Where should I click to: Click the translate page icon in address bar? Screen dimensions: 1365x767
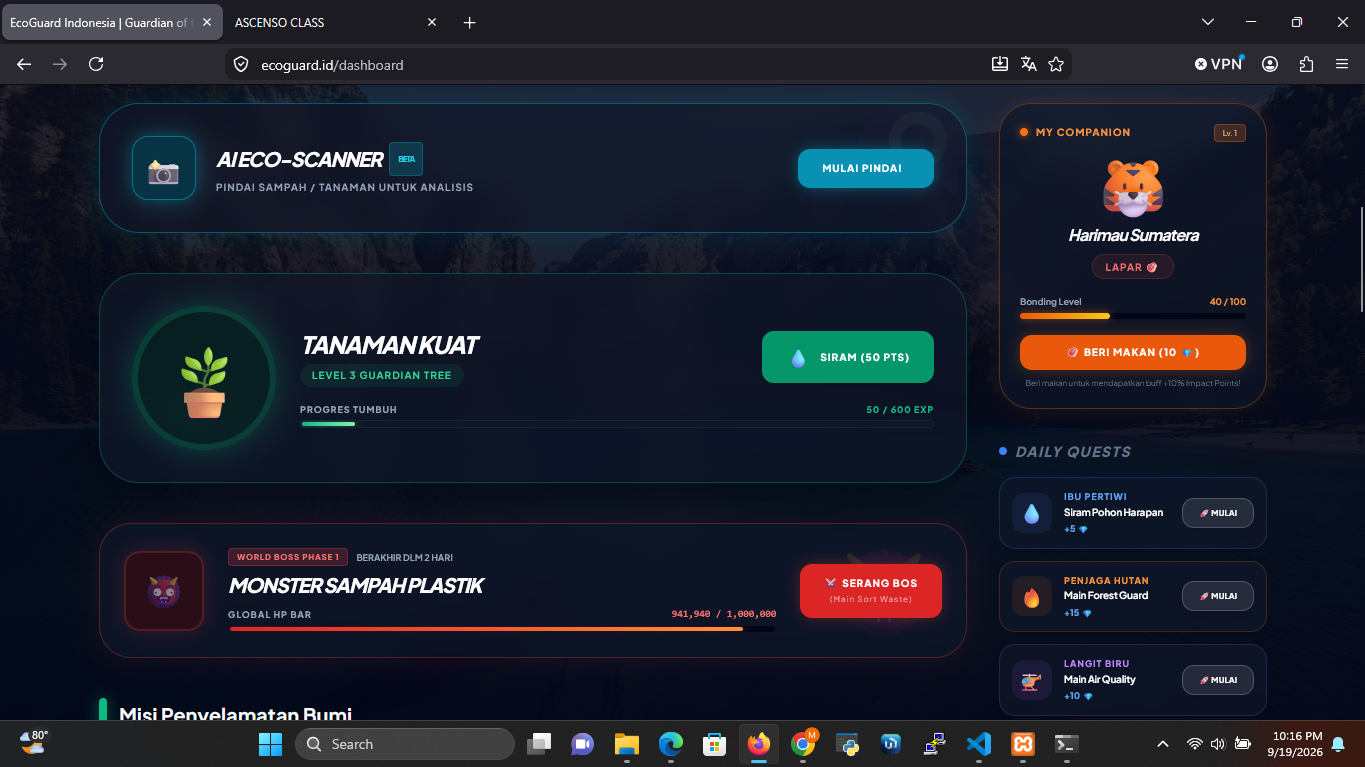(x=1028, y=64)
